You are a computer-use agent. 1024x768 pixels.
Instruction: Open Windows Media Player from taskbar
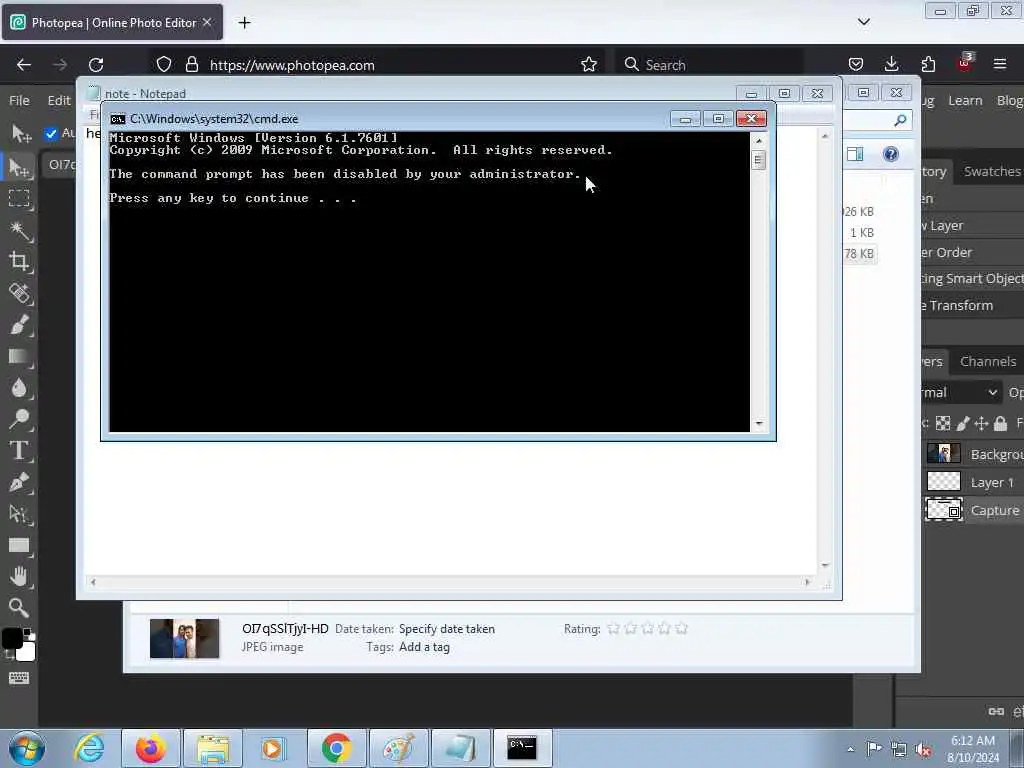pyautogui.click(x=274, y=748)
